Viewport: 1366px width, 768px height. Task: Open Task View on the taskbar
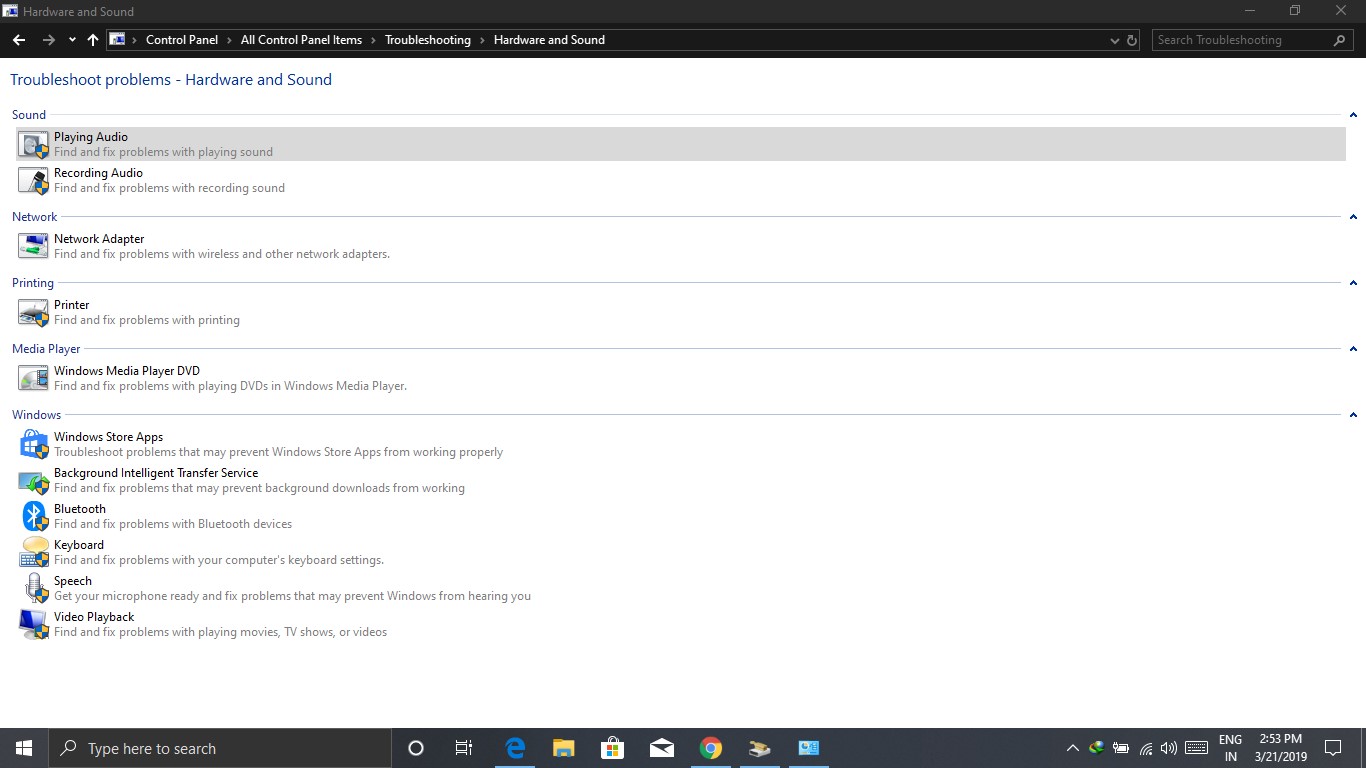point(464,748)
